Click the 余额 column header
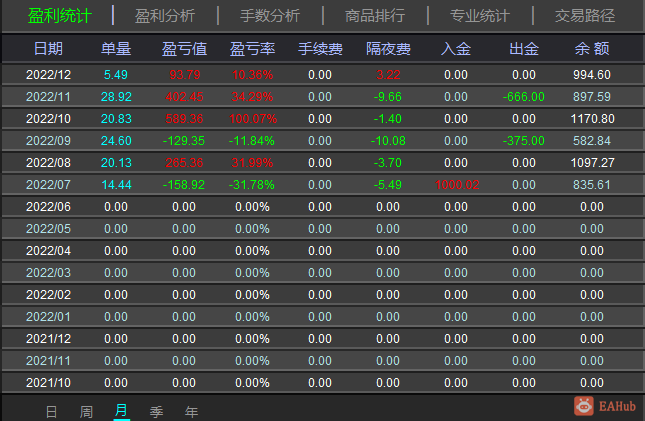Screen dimensions: 645x421 pyautogui.click(x=592, y=49)
